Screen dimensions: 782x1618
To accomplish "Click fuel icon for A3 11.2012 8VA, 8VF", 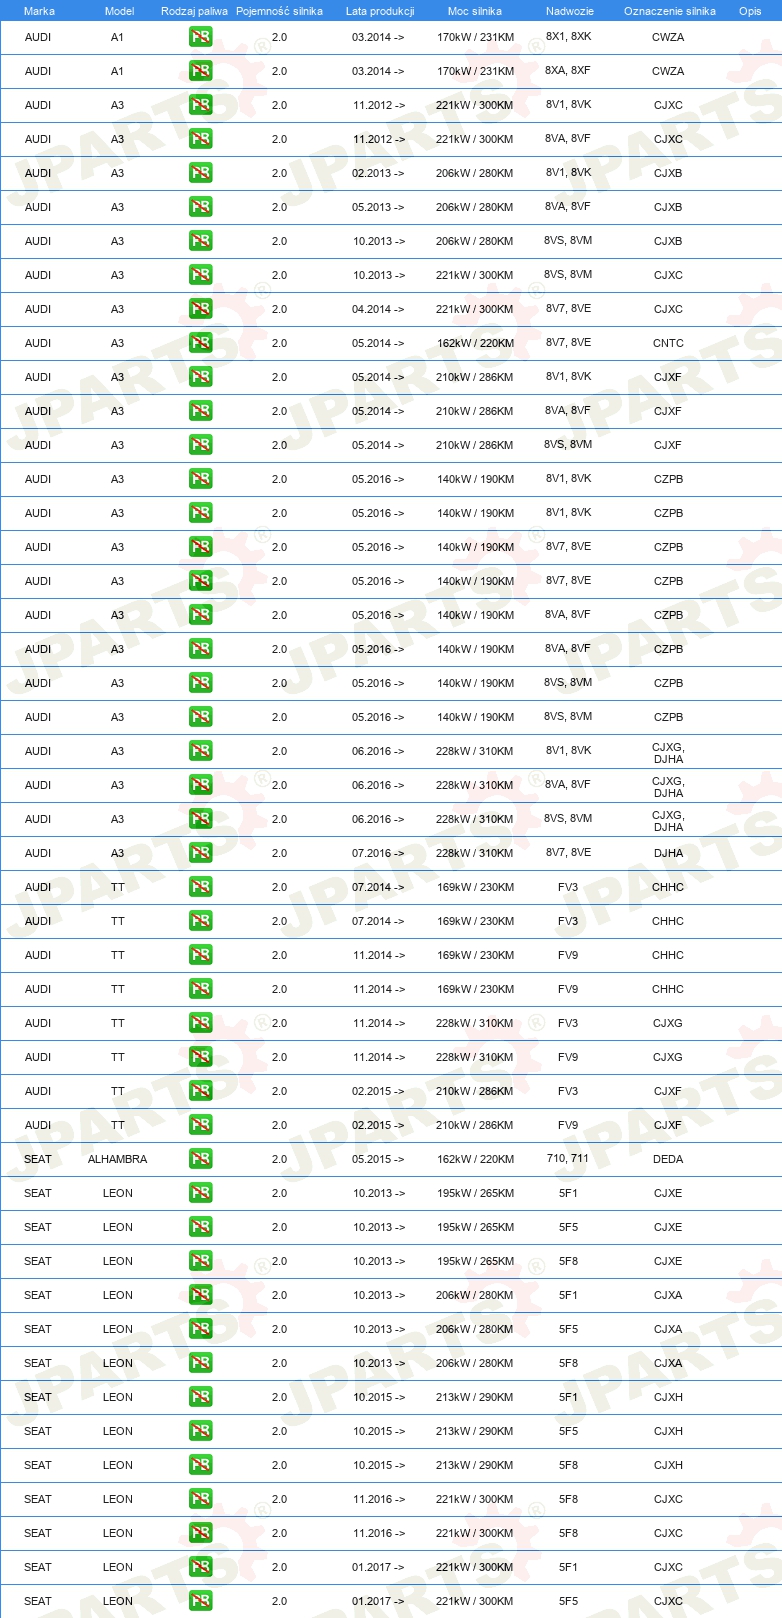I will 201,139.
